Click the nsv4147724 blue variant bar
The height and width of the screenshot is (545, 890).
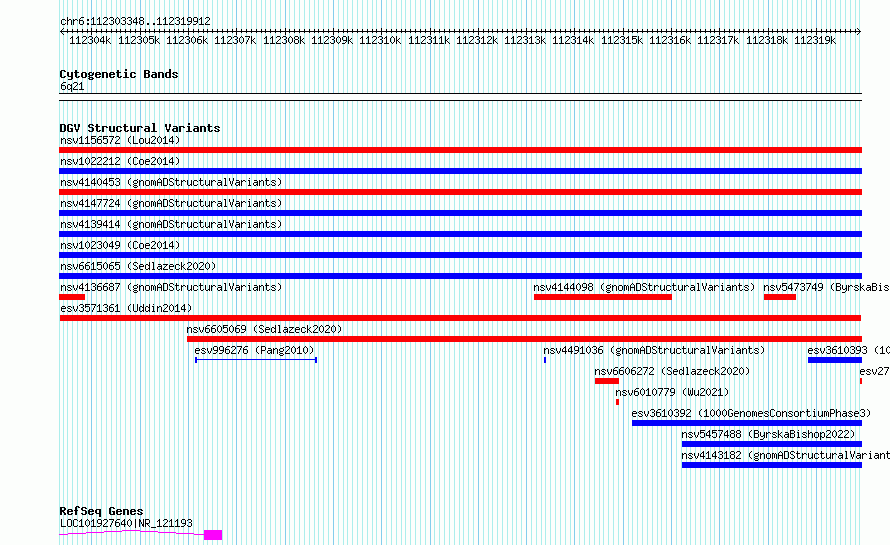click(460, 213)
